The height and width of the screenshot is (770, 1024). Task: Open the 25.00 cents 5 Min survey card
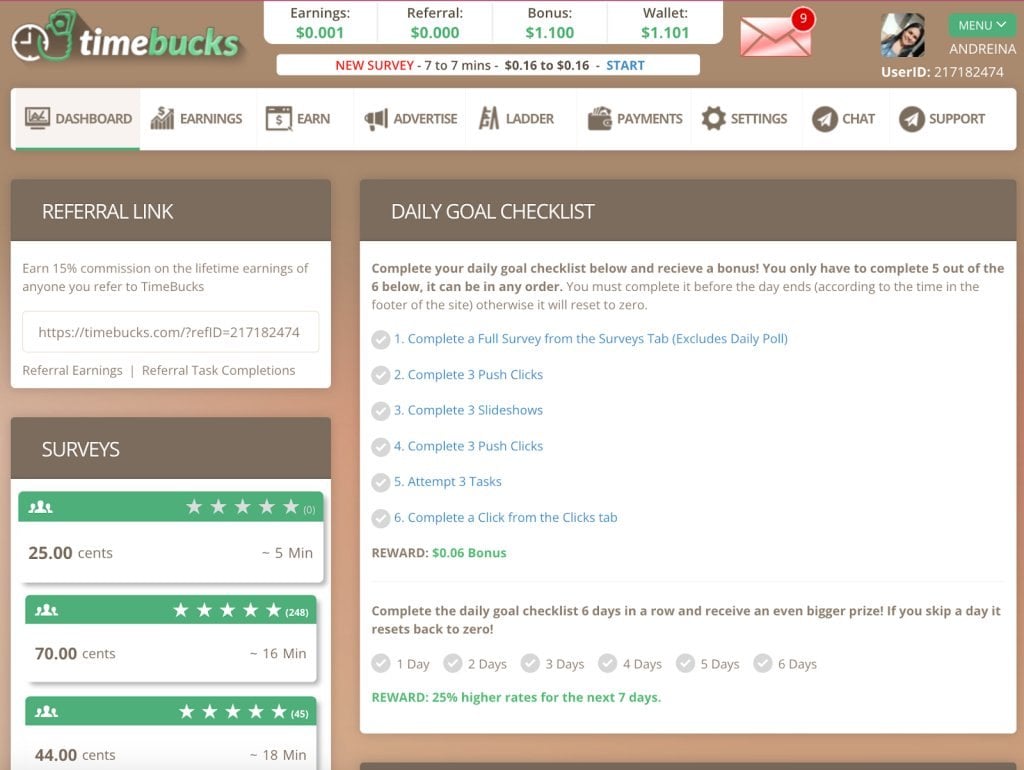171,537
